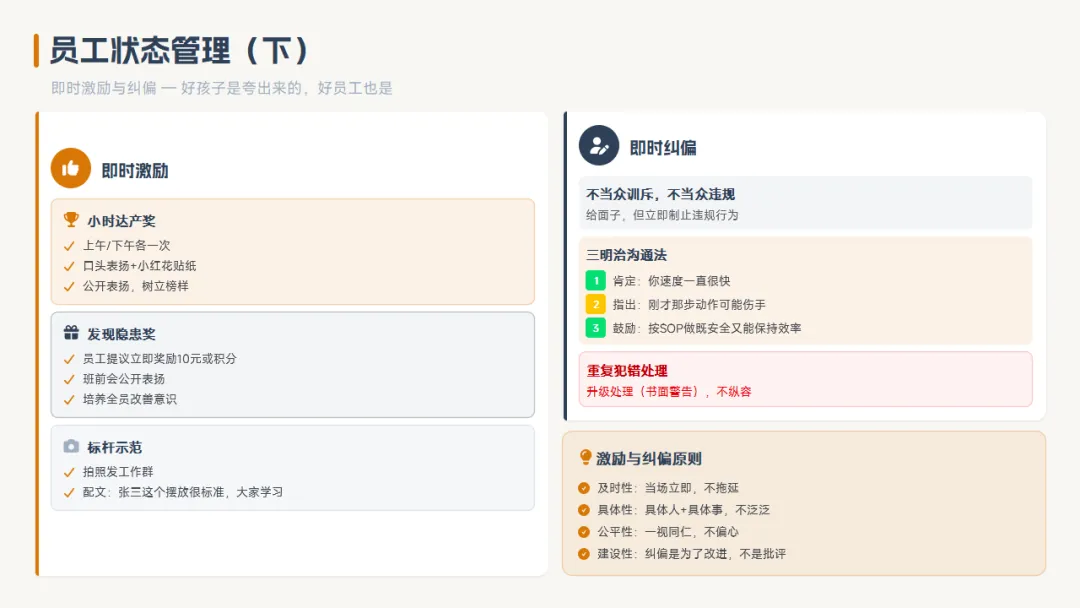The width and height of the screenshot is (1080, 608).
Task: Click the round check bullet beside 公平性
Action: [x=584, y=532]
